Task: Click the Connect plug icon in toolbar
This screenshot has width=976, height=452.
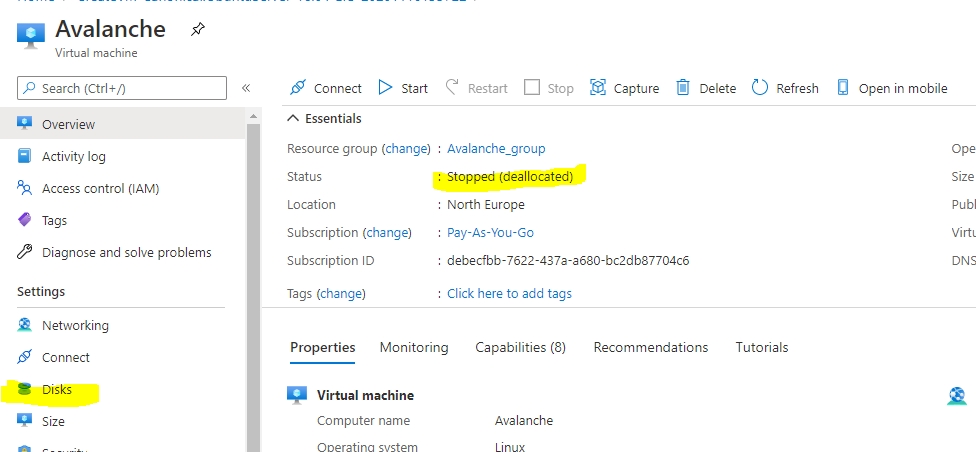Action: 297,88
